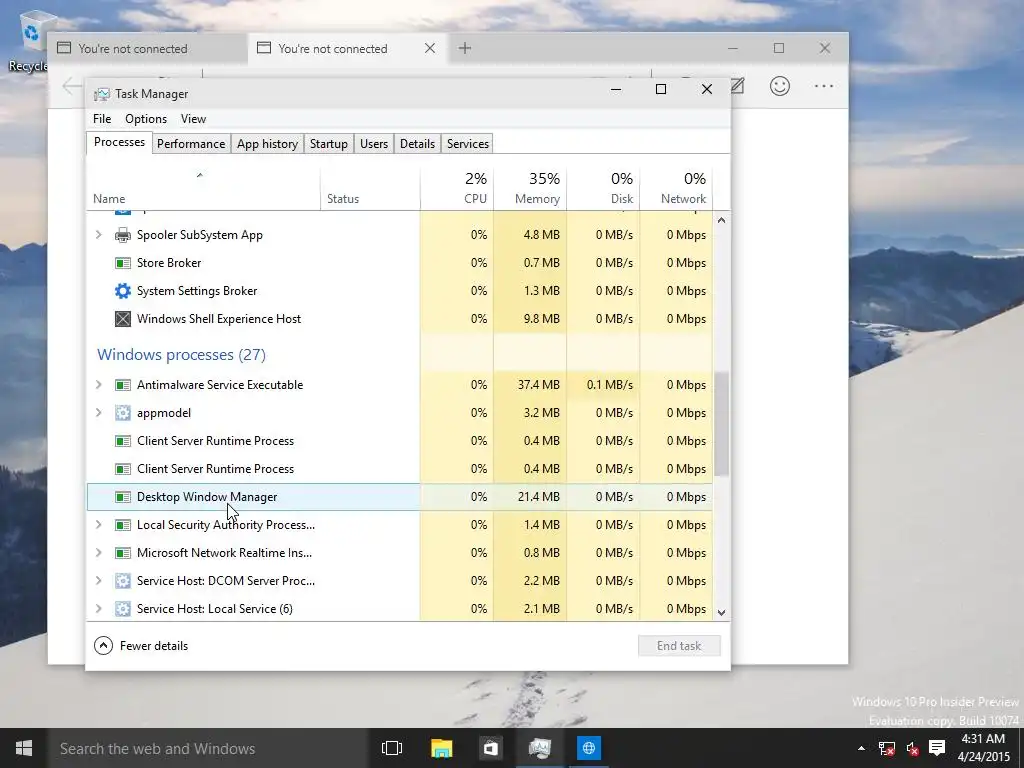Click the Store Broker process icon
This screenshot has height=768, width=1024.
pyautogui.click(x=123, y=263)
